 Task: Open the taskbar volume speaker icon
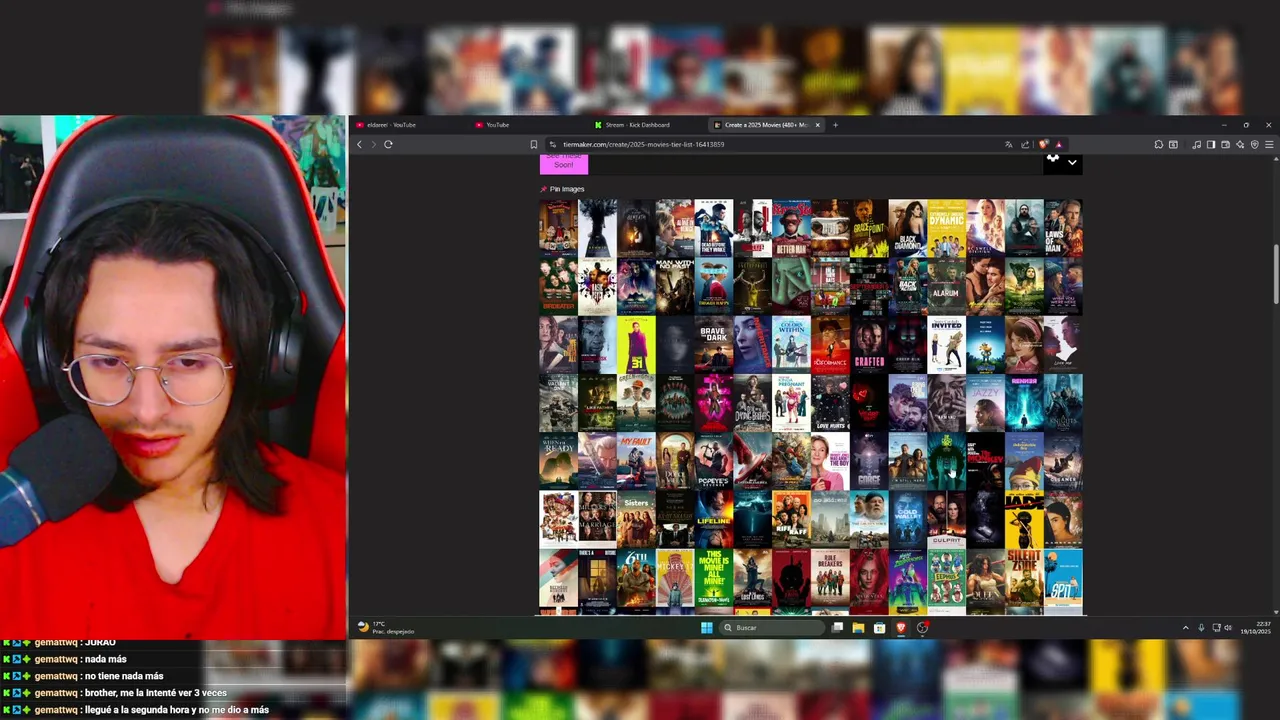(x=1228, y=628)
